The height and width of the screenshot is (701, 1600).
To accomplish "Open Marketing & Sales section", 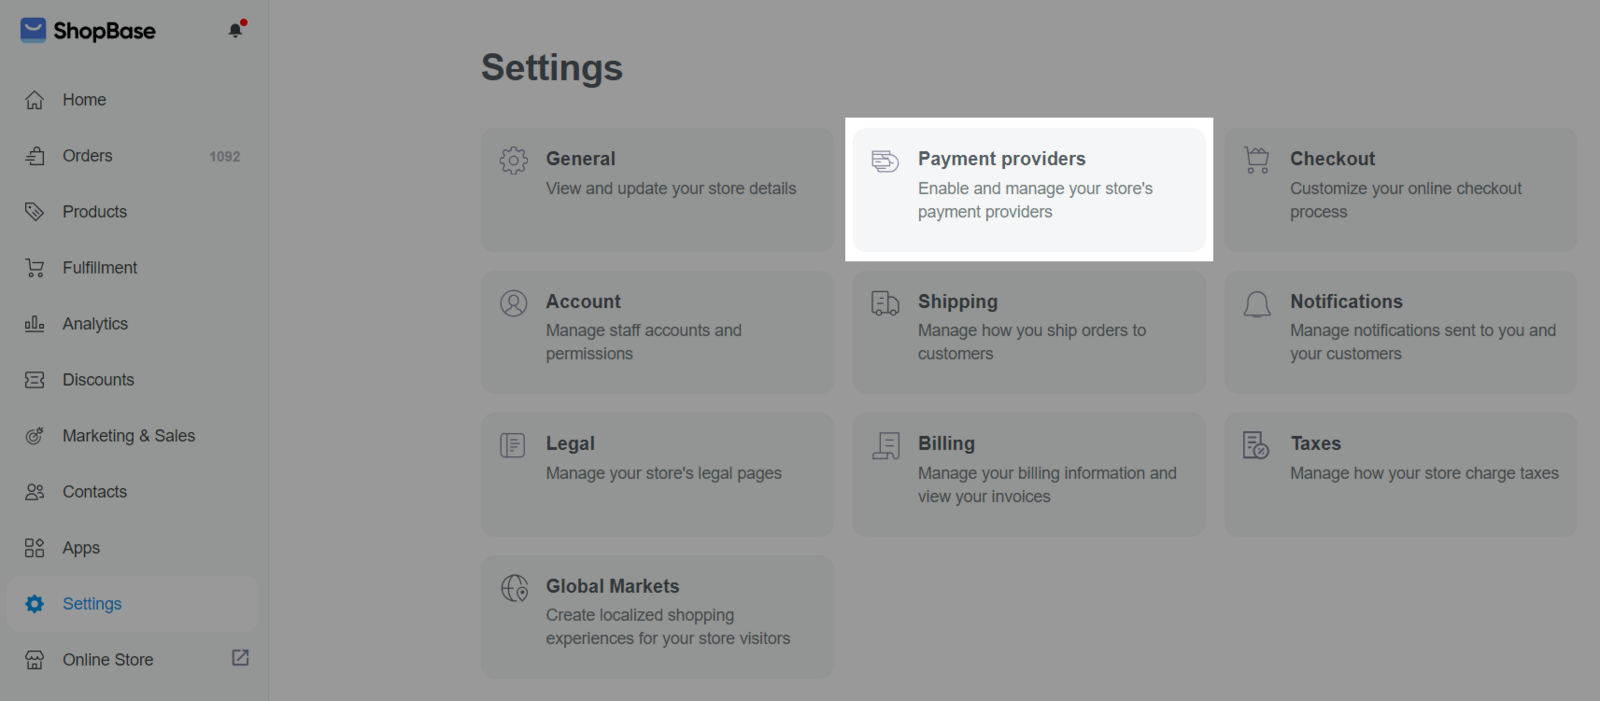I will (128, 436).
